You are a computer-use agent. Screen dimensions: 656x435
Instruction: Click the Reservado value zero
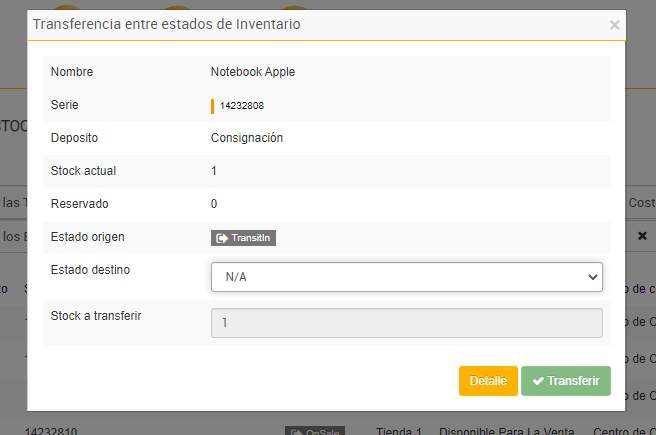[214, 204]
